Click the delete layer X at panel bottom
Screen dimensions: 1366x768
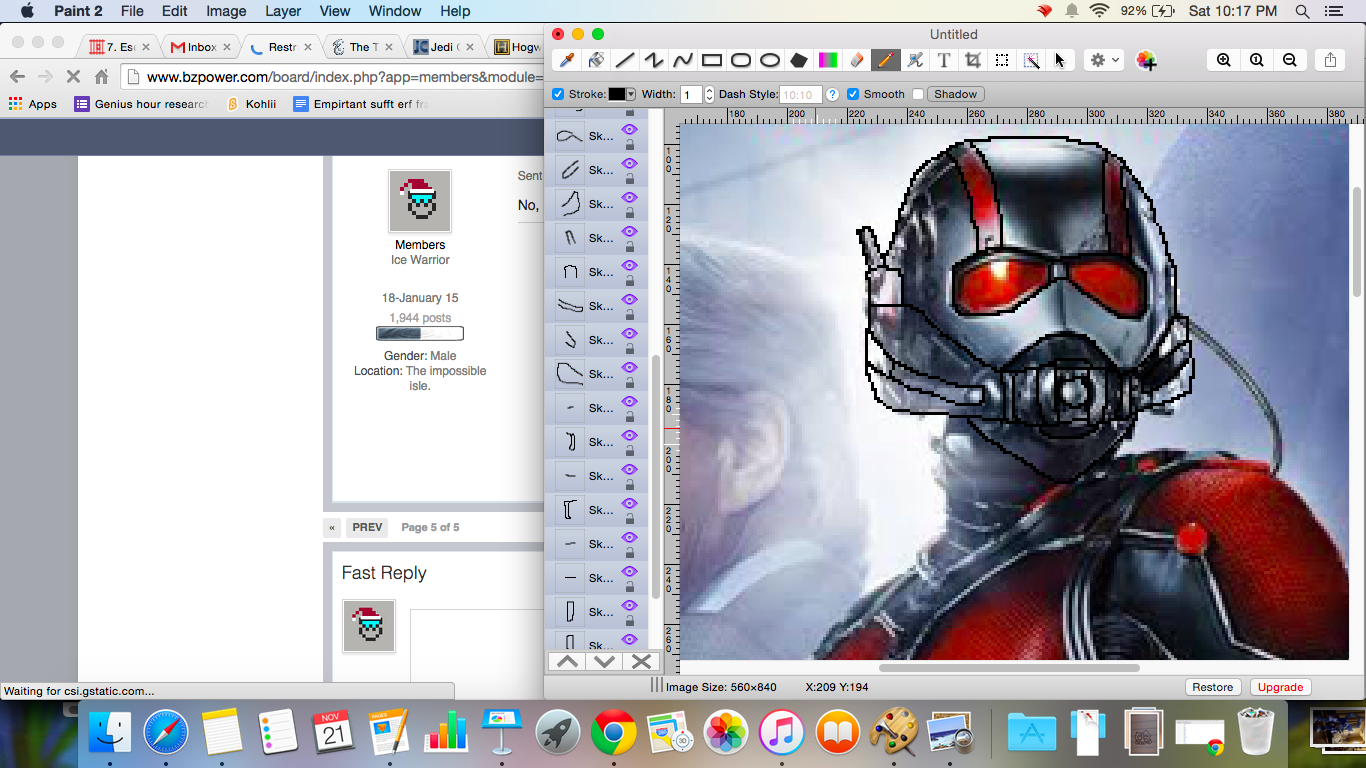tap(641, 661)
